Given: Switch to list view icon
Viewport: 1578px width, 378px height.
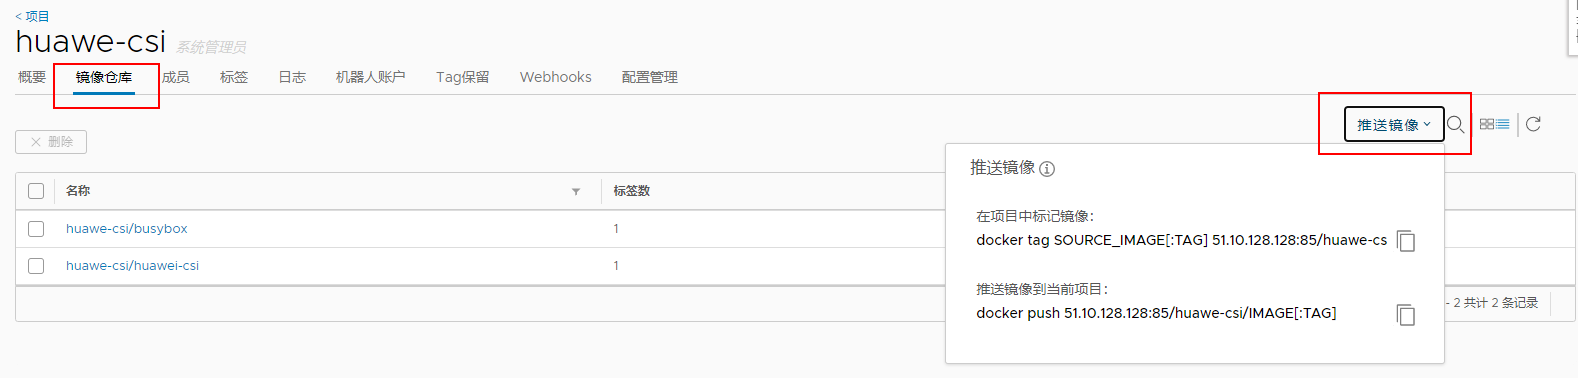Looking at the screenshot, I should (x=1503, y=124).
